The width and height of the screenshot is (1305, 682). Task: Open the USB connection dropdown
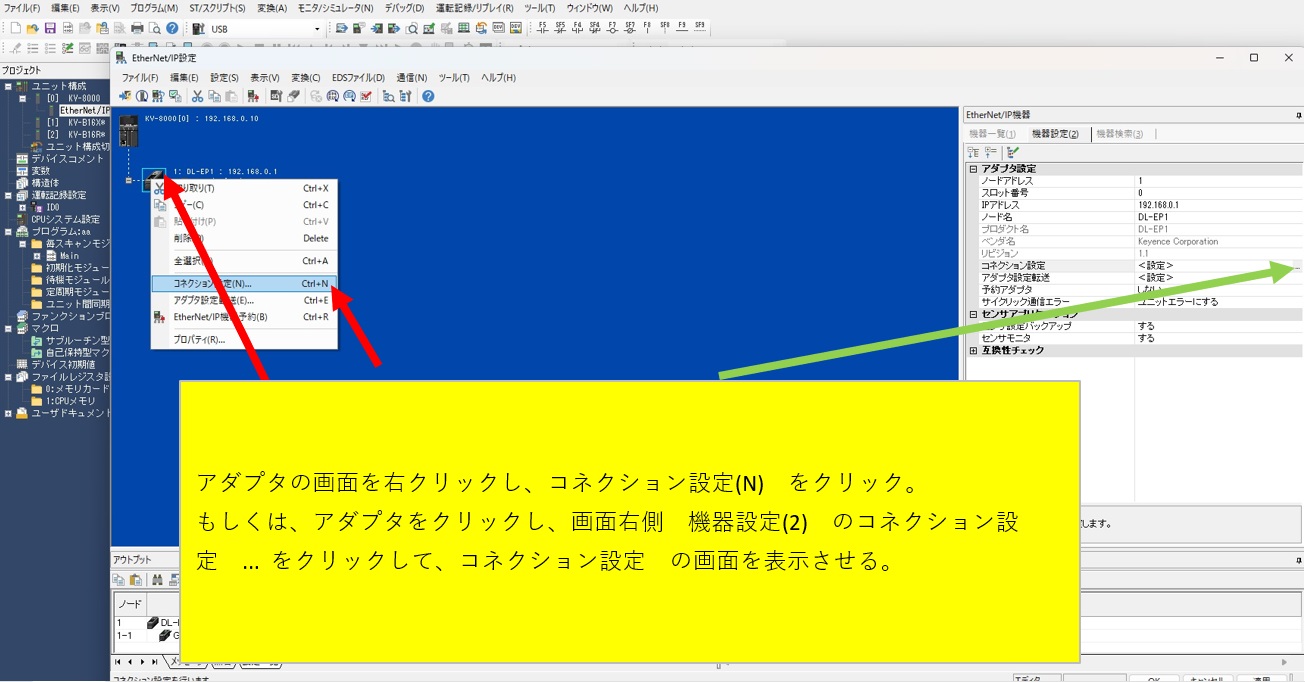[x=317, y=29]
